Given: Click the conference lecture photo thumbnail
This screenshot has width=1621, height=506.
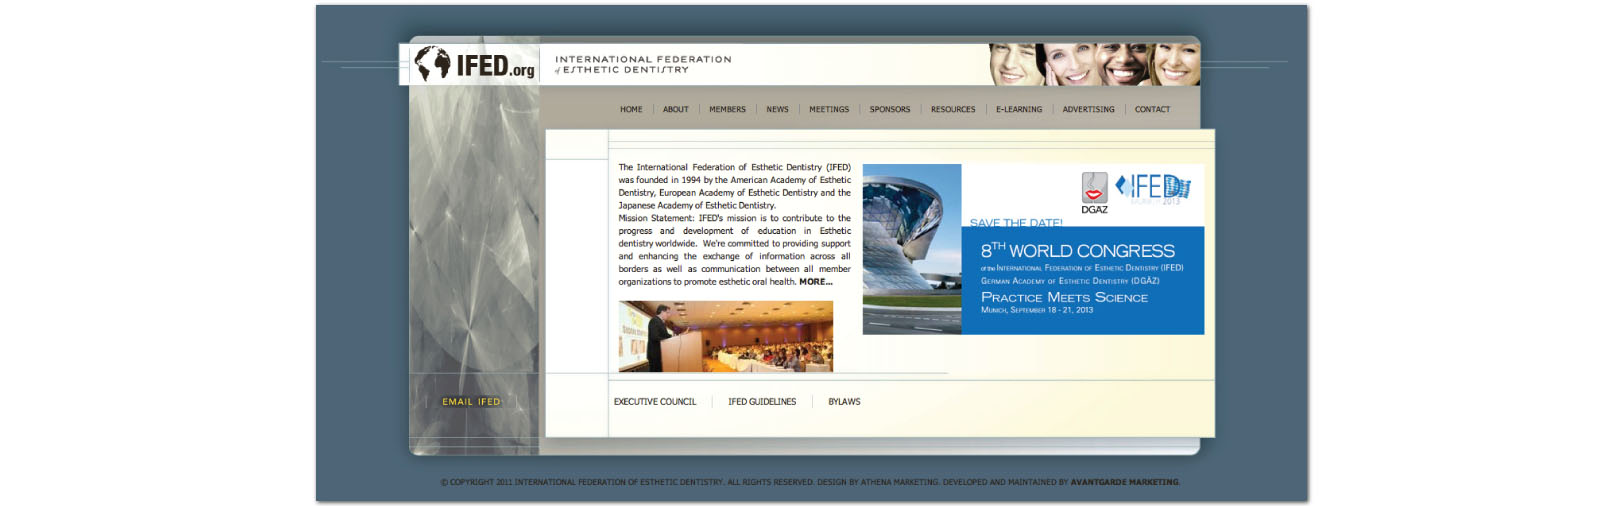Looking at the screenshot, I should coord(725,337).
